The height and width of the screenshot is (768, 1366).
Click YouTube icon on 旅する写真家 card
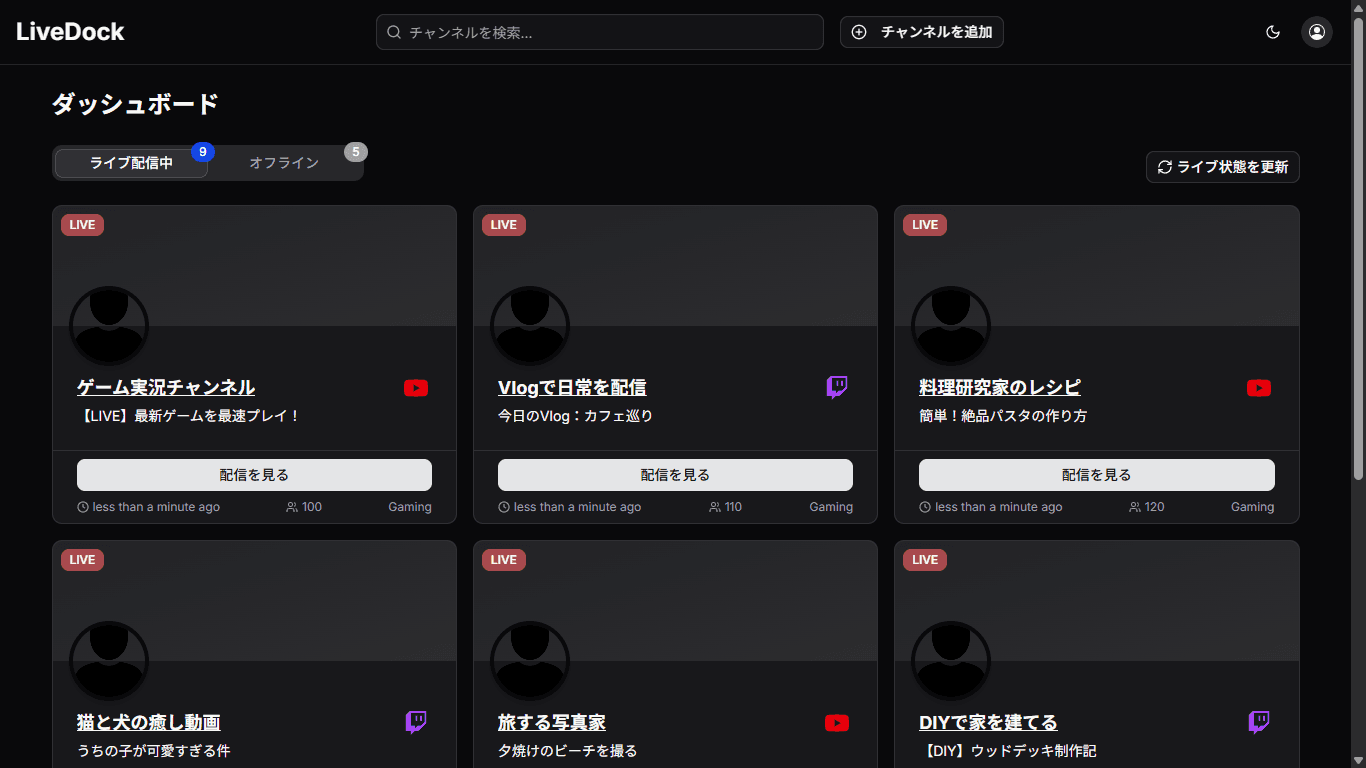pyautogui.click(x=837, y=723)
